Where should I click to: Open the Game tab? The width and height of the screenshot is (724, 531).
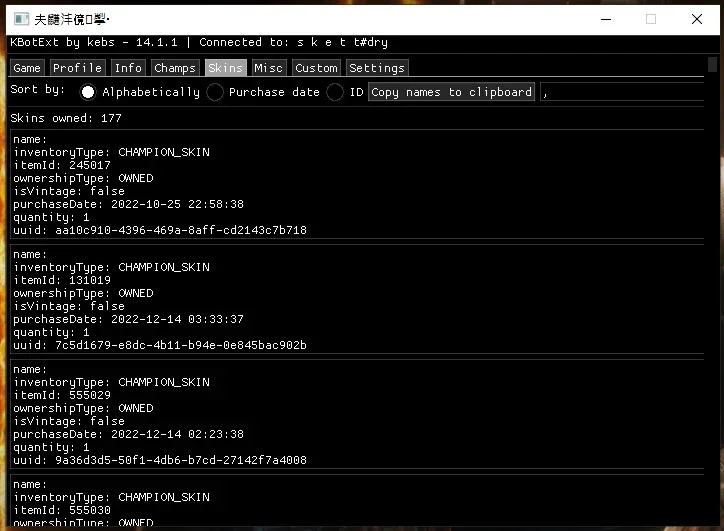(27, 68)
